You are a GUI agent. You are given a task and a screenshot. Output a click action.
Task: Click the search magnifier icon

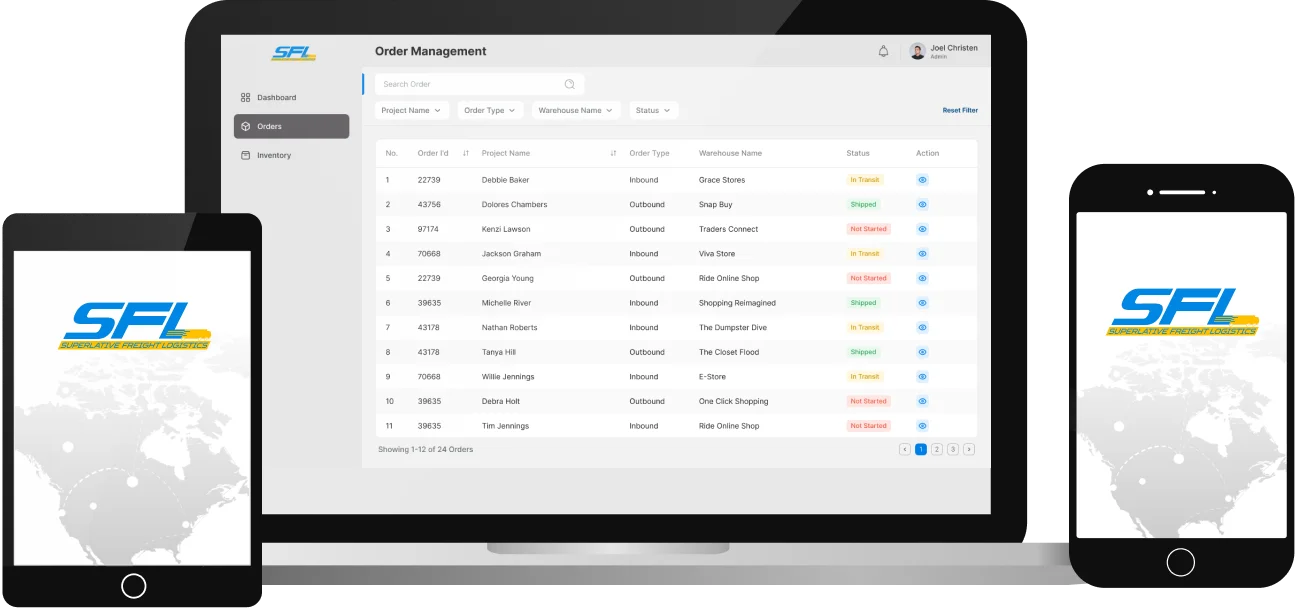(569, 85)
